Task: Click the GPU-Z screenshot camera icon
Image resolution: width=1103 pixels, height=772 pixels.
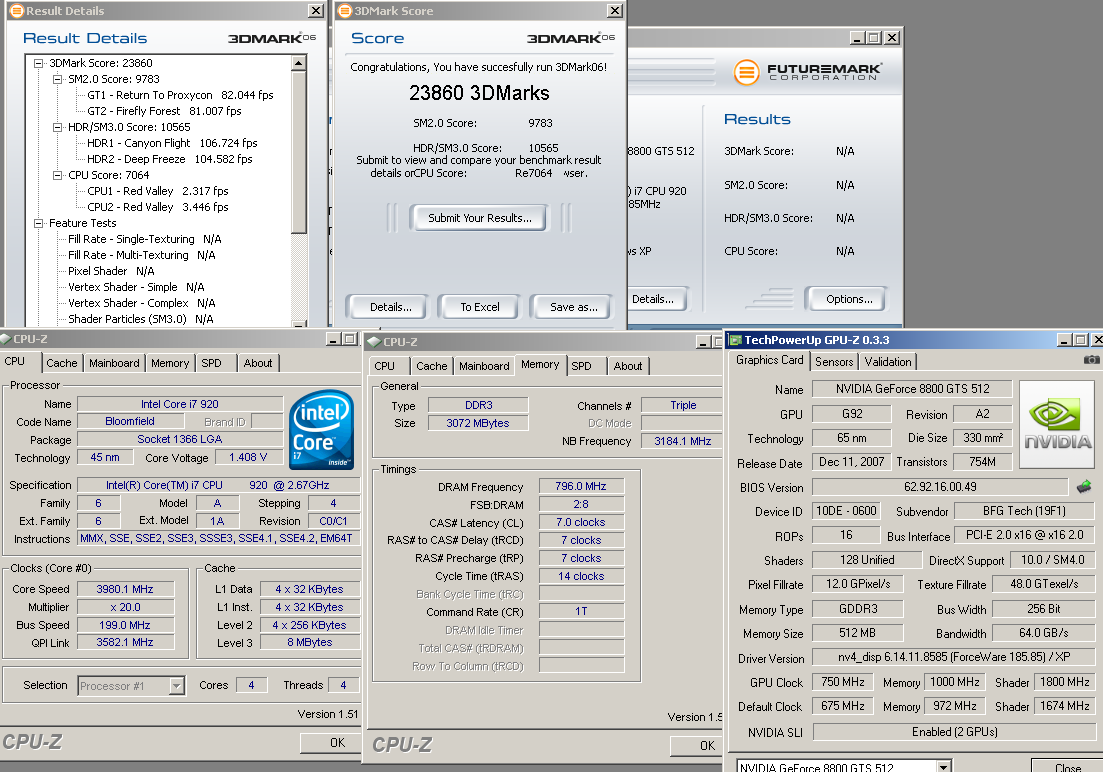Action: [1091, 360]
